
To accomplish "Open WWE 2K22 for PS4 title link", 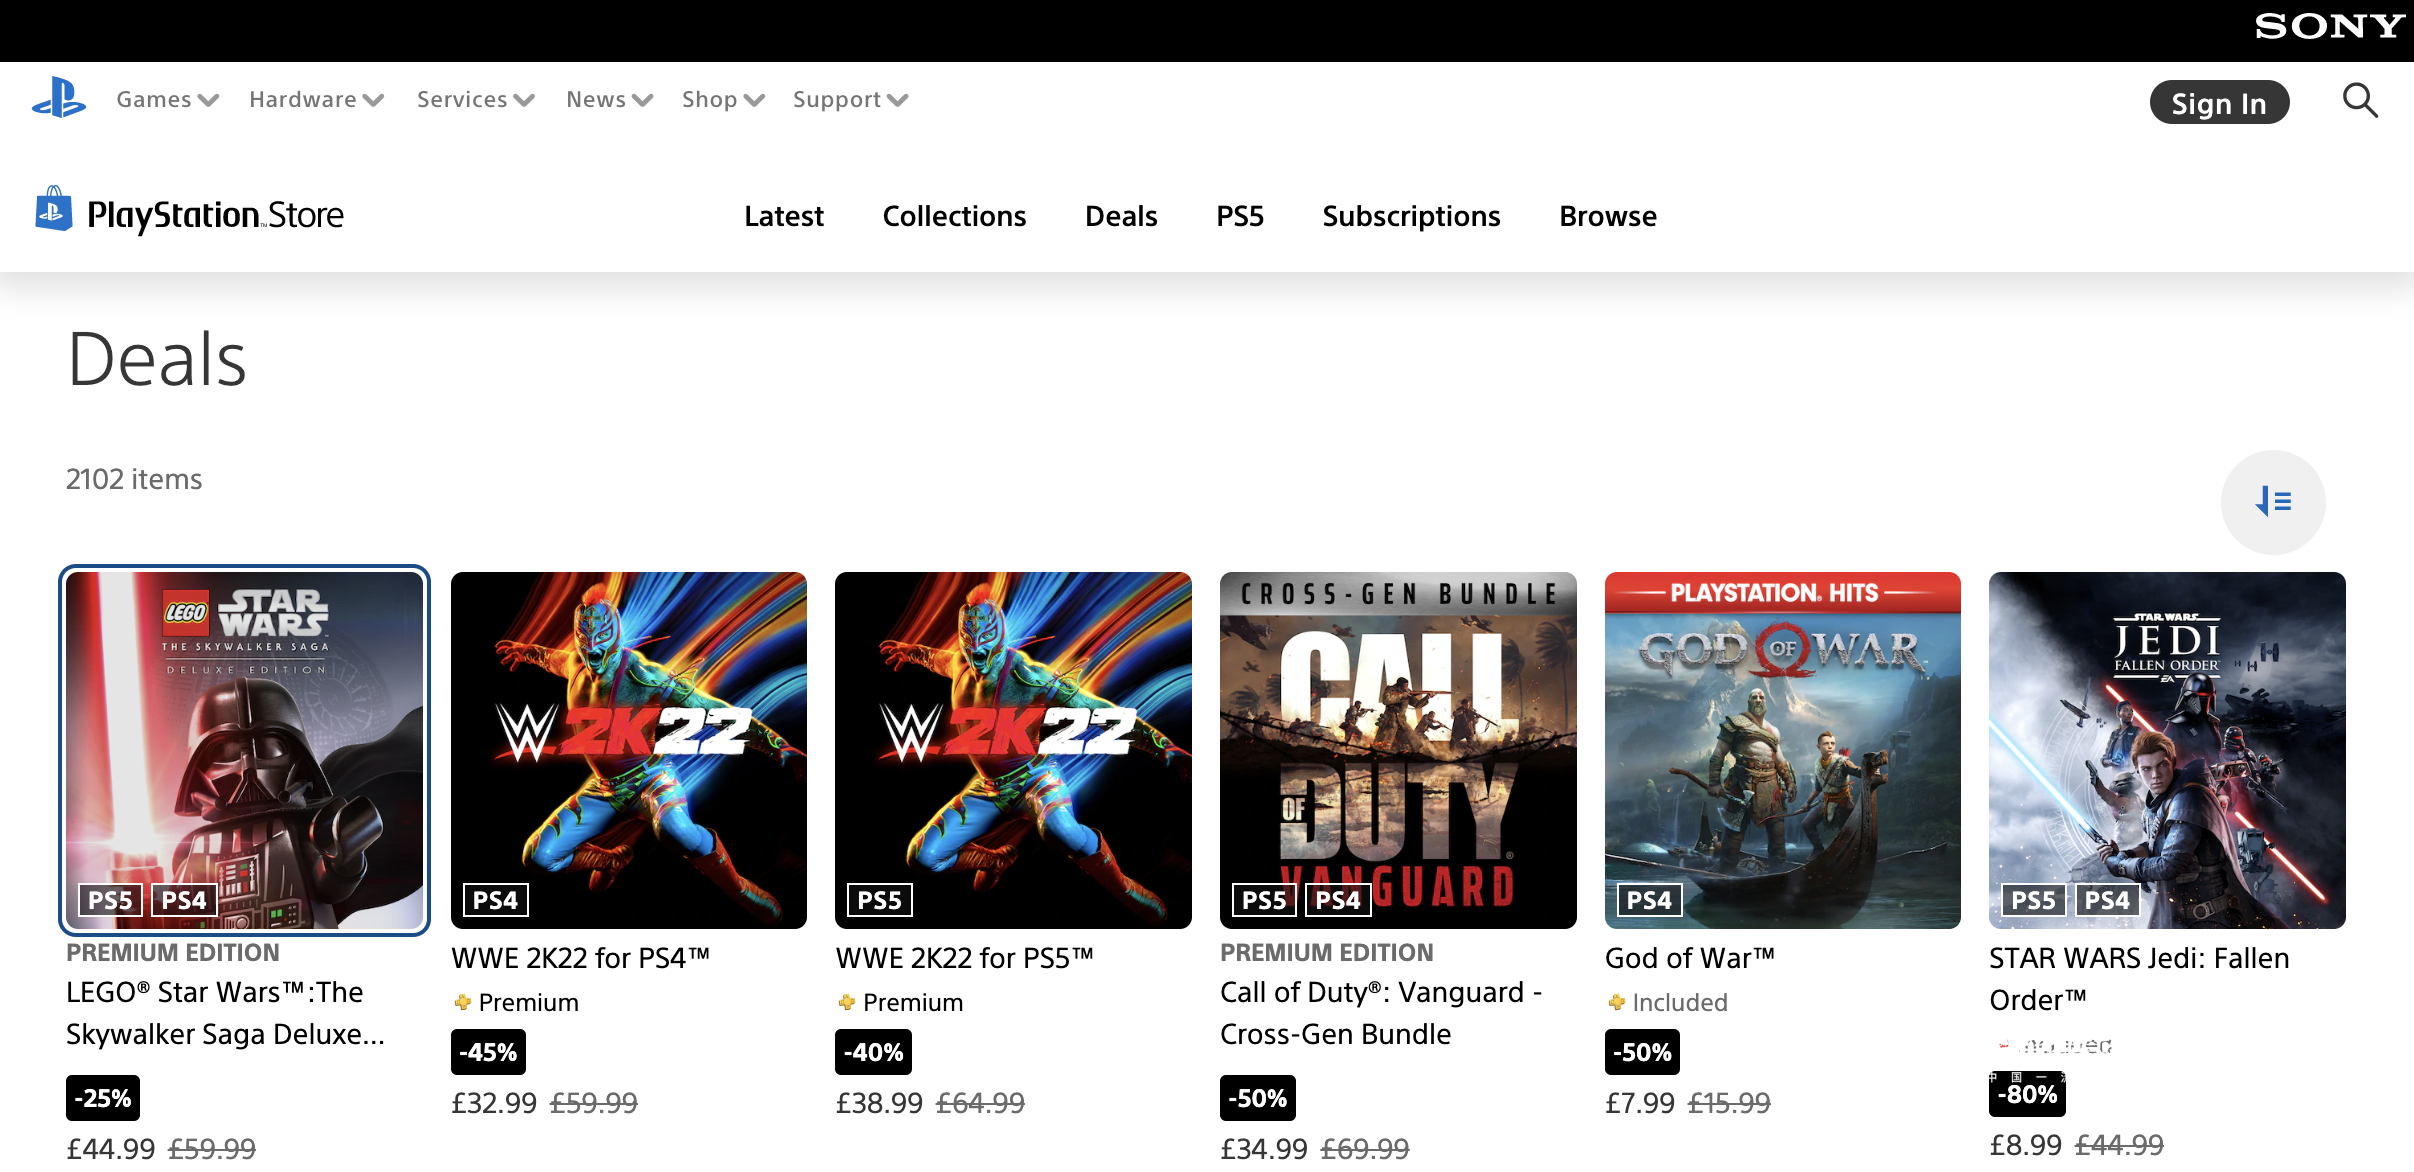I will 580,958.
